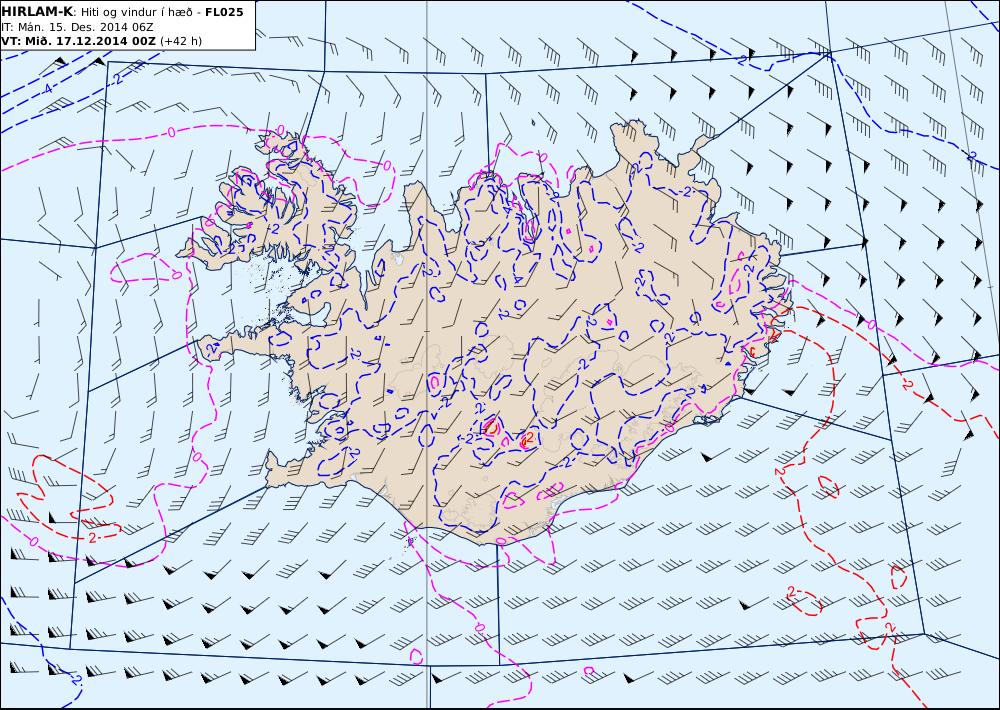The height and width of the screenshot is (710, 1000).
Task: Click the '(+42 h)' forecast offset text
Action: 180,41
